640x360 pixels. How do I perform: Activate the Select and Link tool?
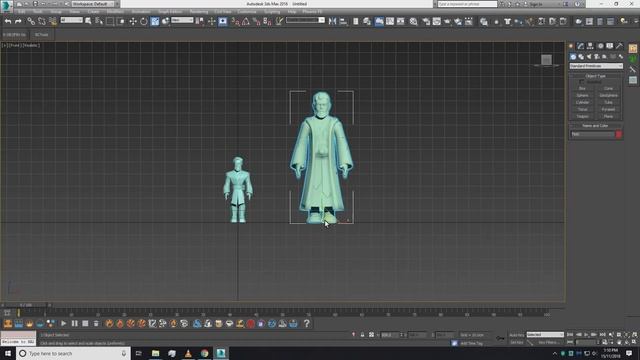tap(31, 21)
